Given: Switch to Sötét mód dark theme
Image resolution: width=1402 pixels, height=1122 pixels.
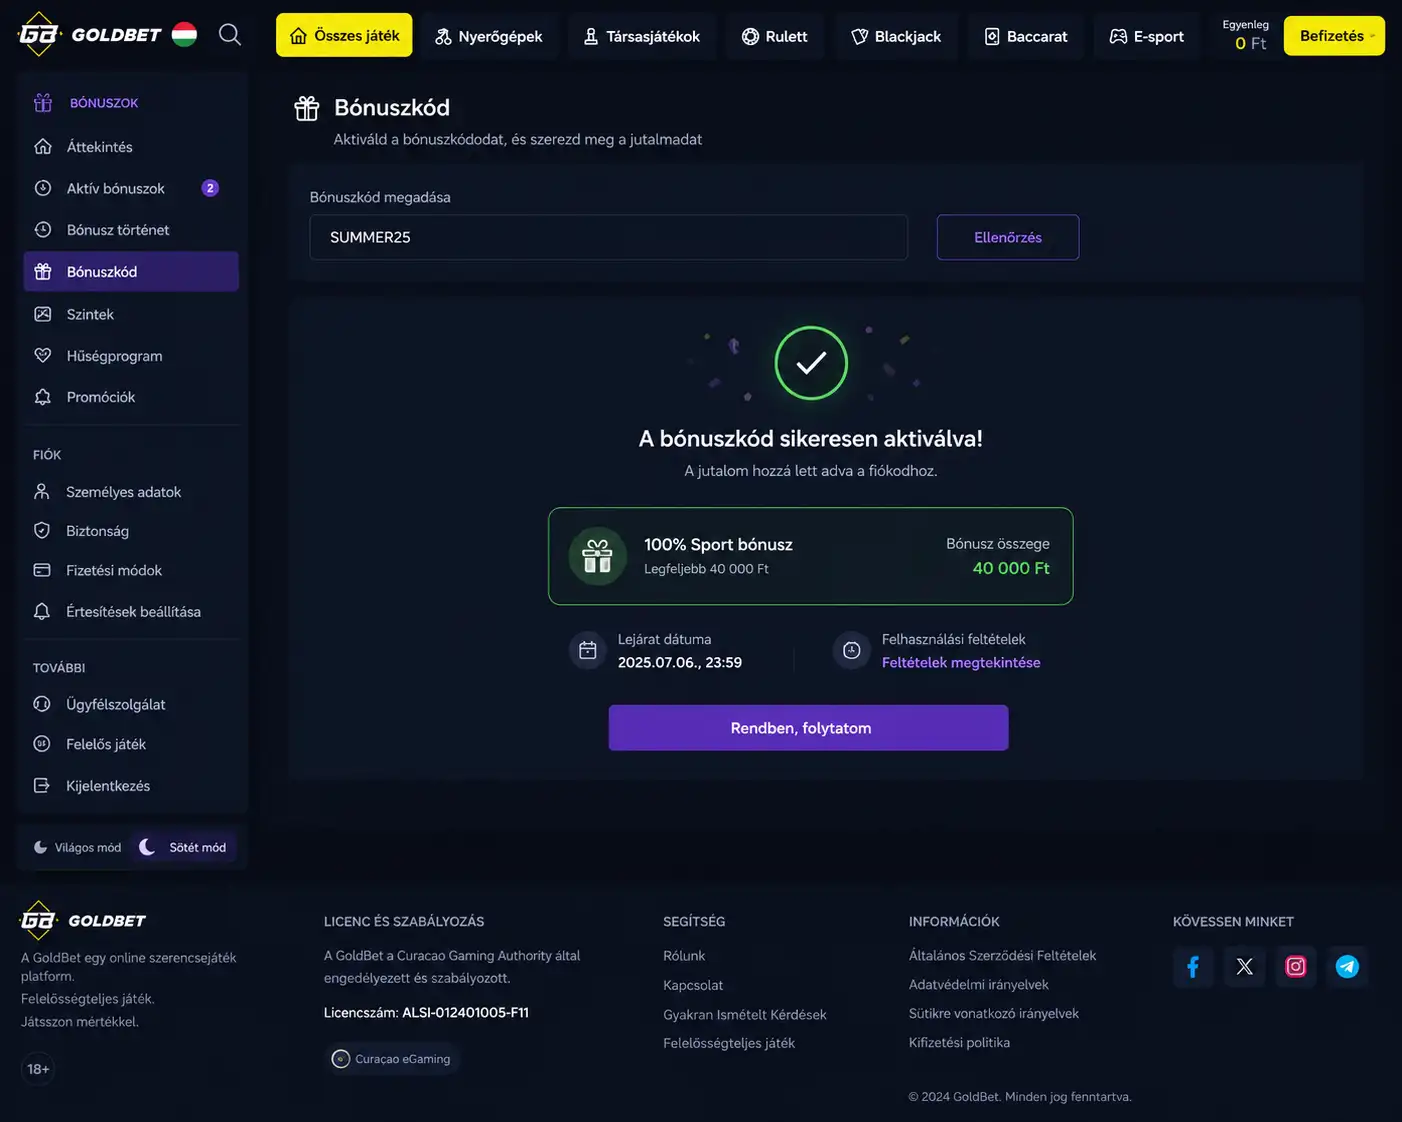Looking at the screenshot, I should pos(183,847).
